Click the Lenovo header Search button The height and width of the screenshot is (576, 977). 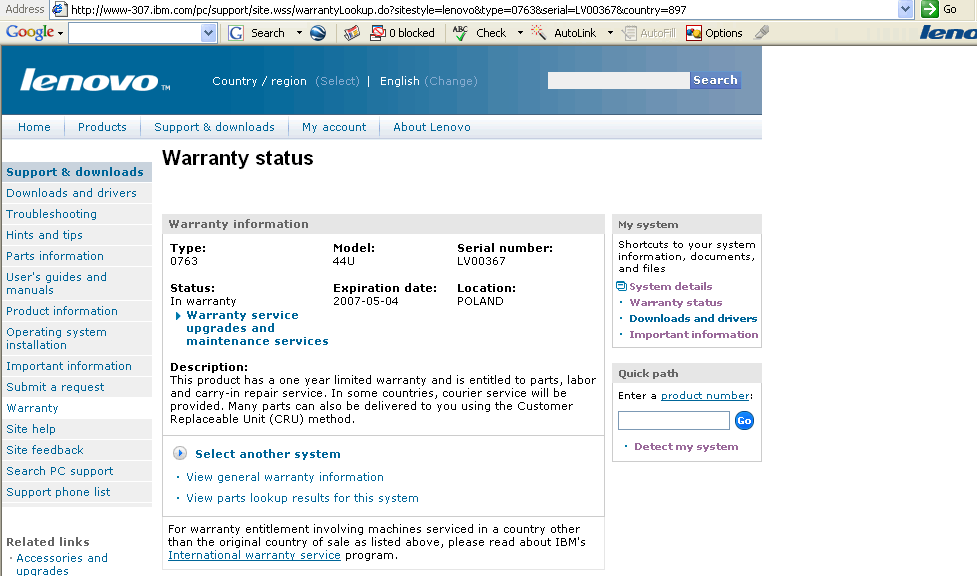(715, 80)
